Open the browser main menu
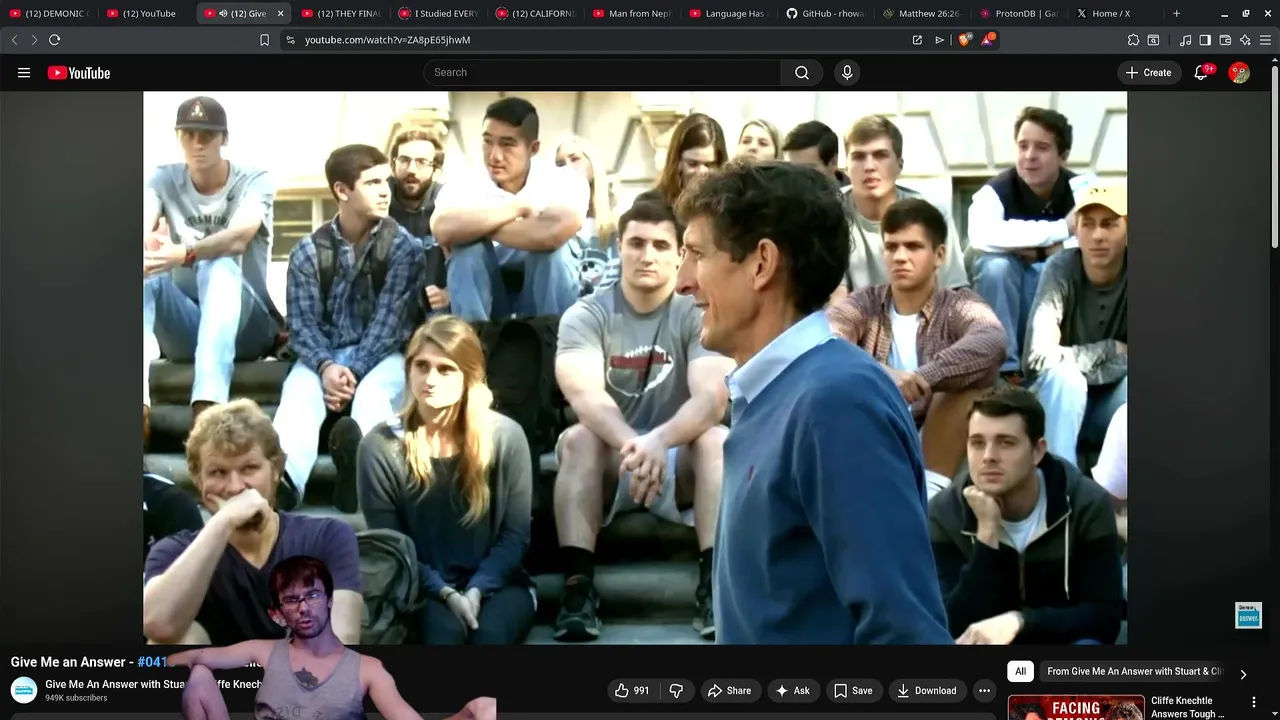This screenshot has height=720, width=1280. point(1265,40)
